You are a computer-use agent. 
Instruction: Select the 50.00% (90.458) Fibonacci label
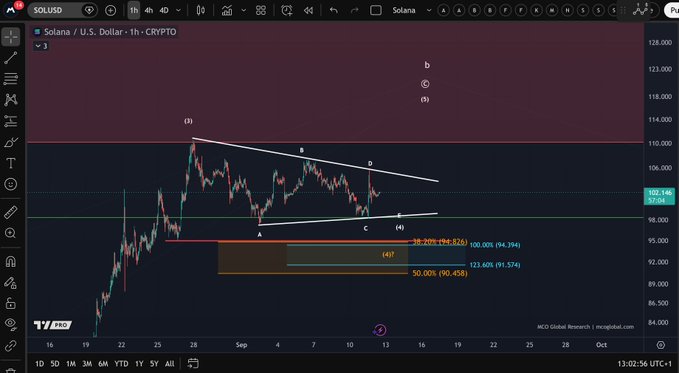click(x=440, y=273)
